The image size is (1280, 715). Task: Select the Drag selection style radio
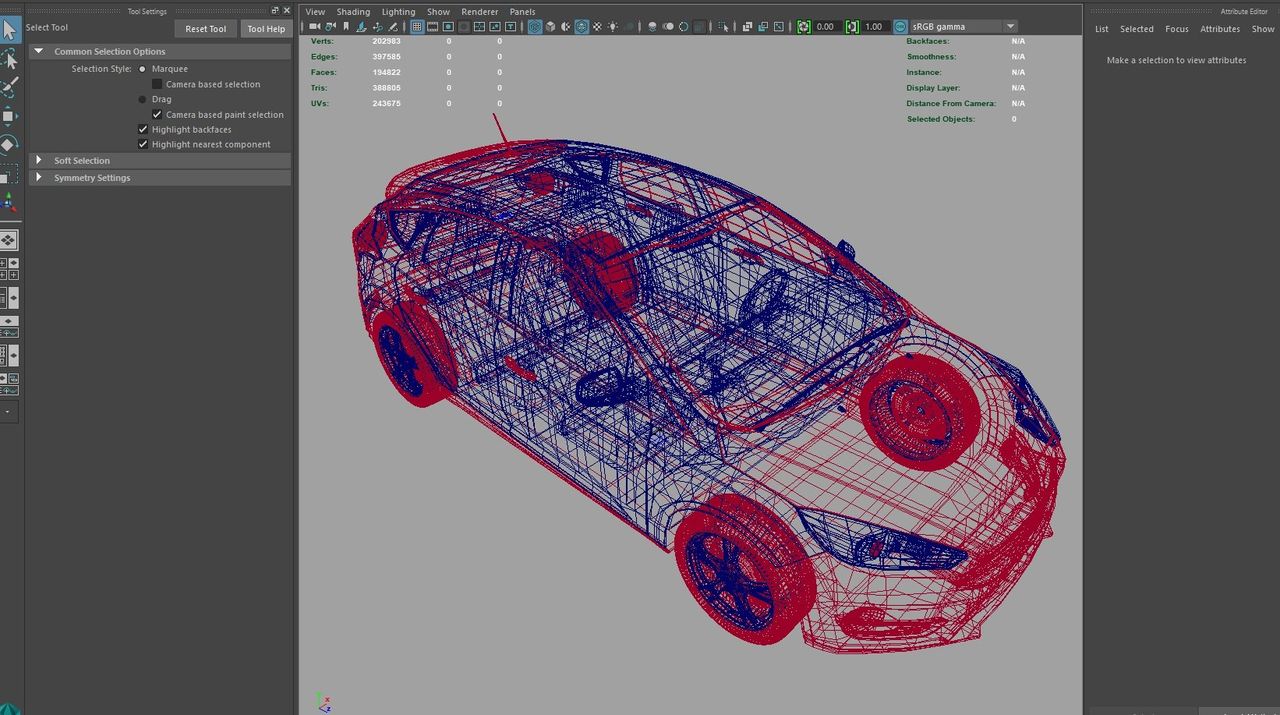(x=142, y=99)
